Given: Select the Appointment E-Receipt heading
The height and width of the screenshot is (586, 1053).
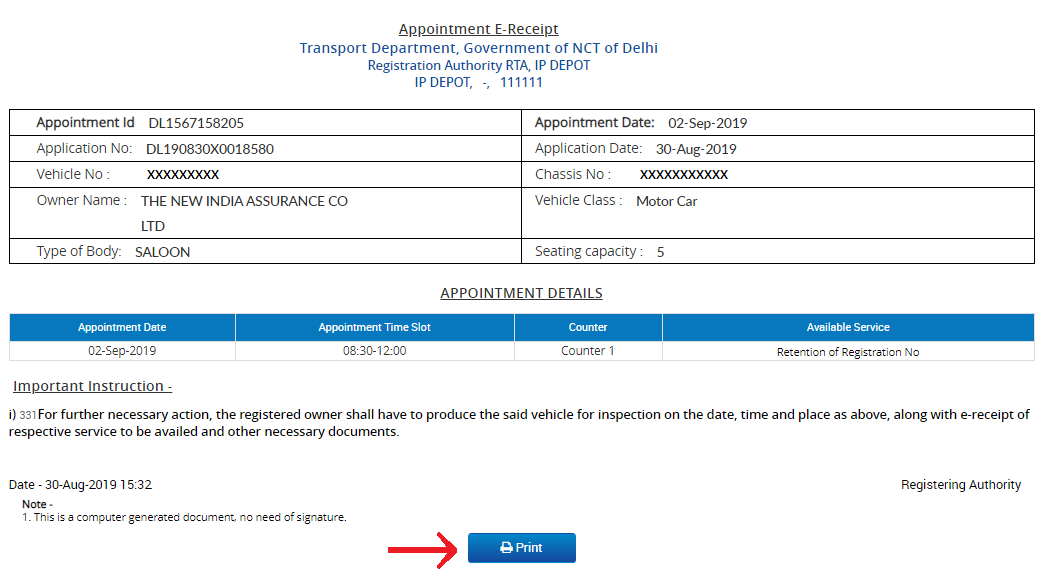Looking at the screenshot, I should (x=478, y=29).
